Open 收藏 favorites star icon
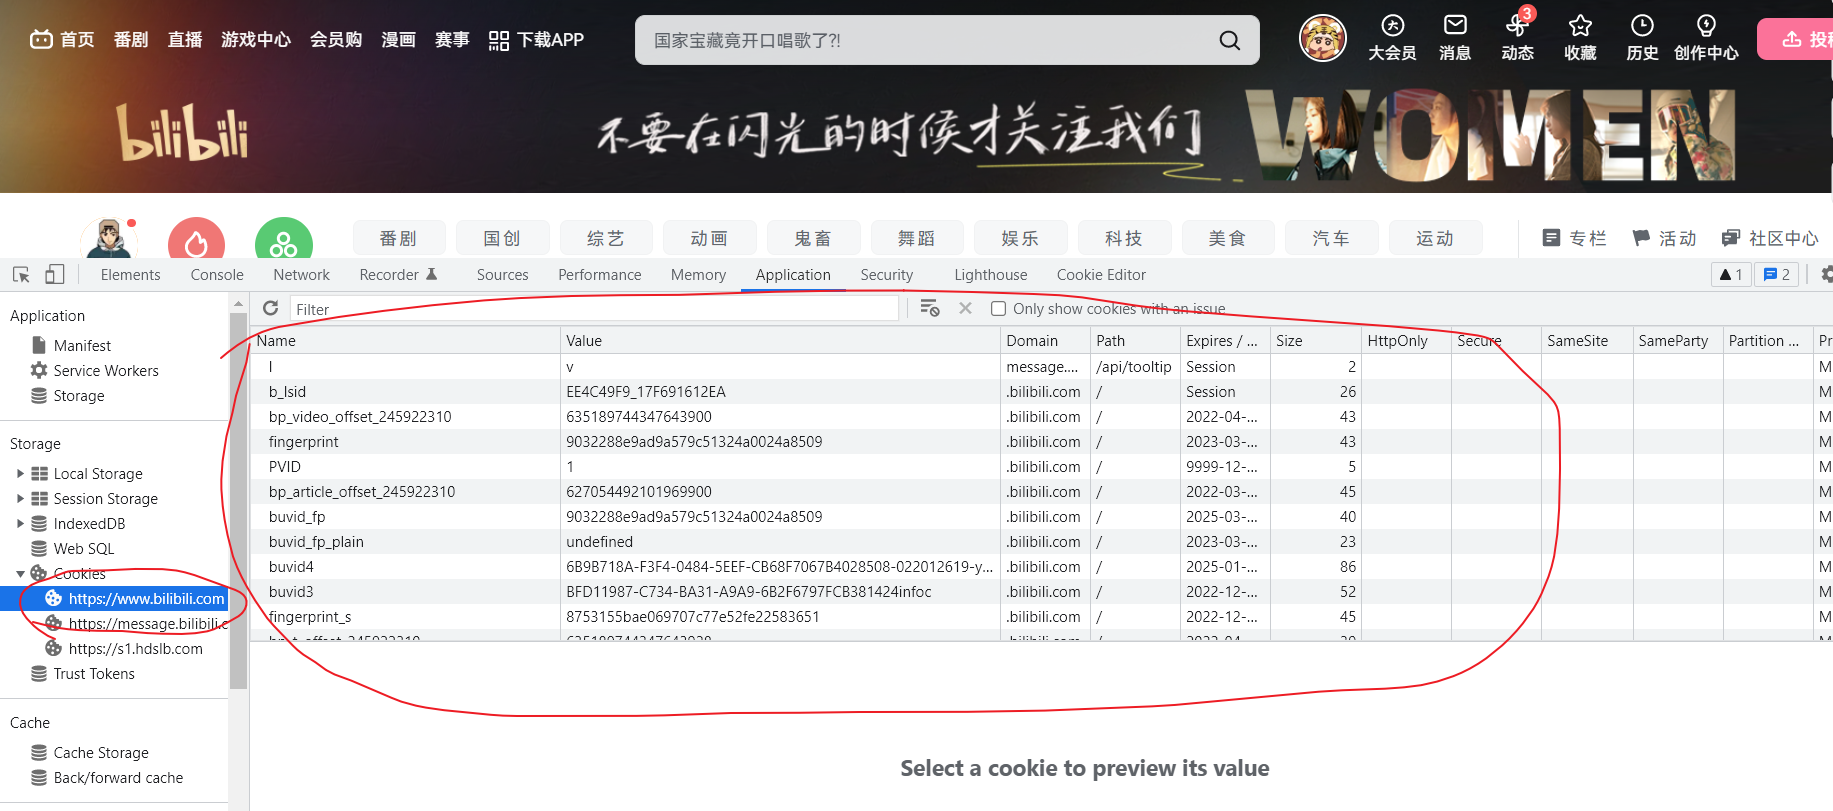The width and height of the screenshot is (1833, 811). 1580,39
